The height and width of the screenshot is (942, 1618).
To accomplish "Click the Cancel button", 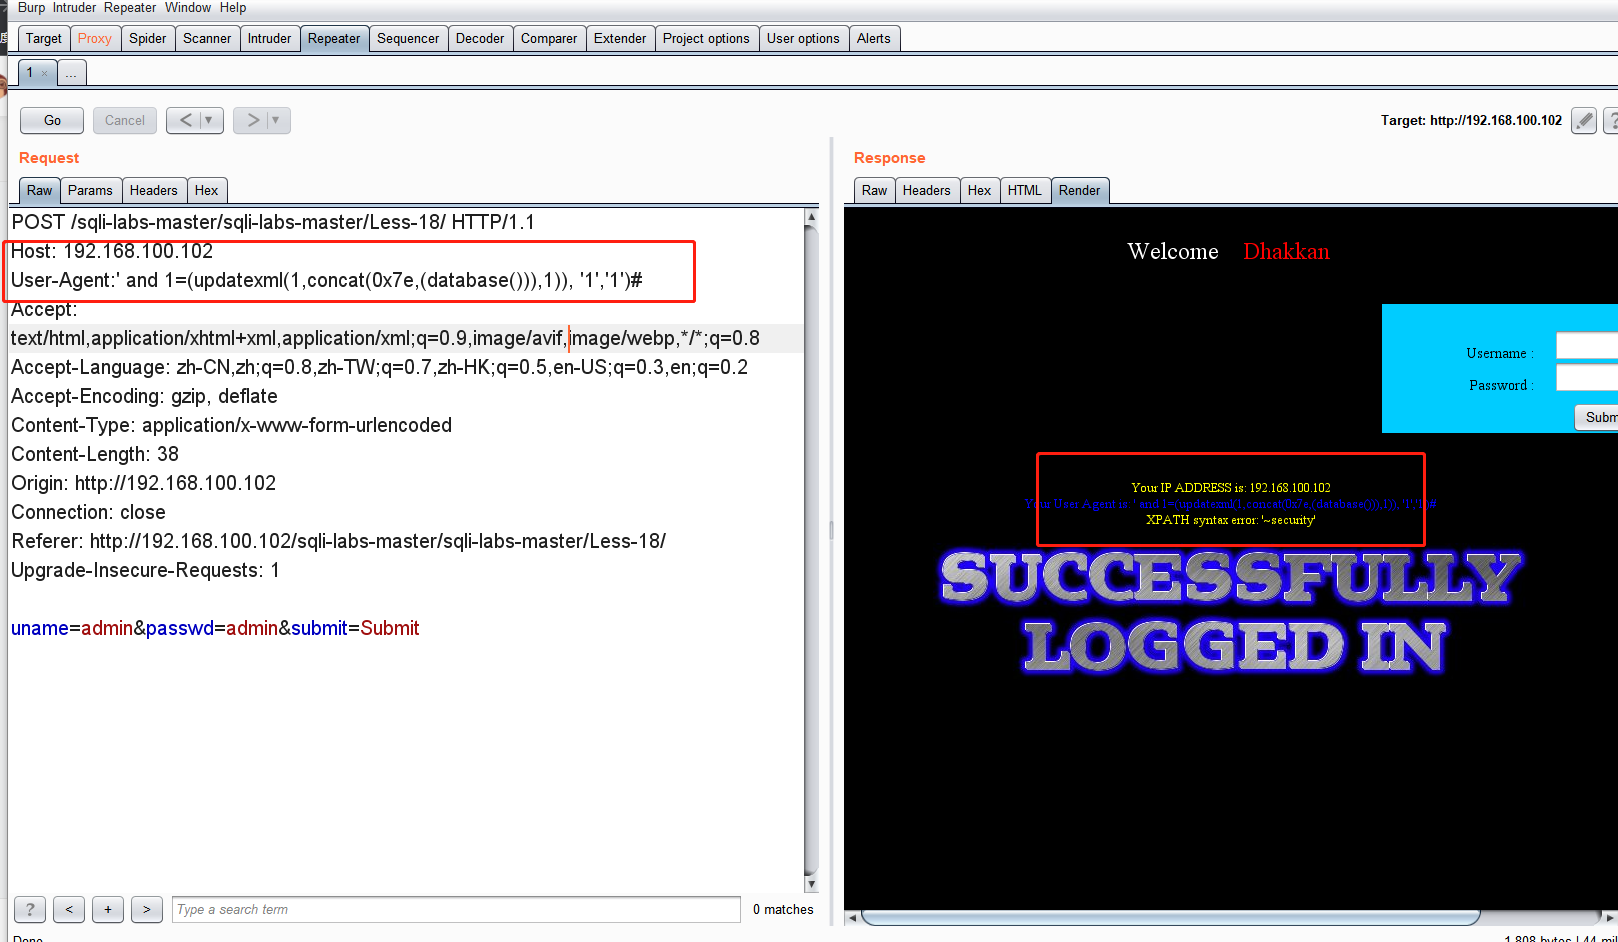I will (x=125, y=120).
